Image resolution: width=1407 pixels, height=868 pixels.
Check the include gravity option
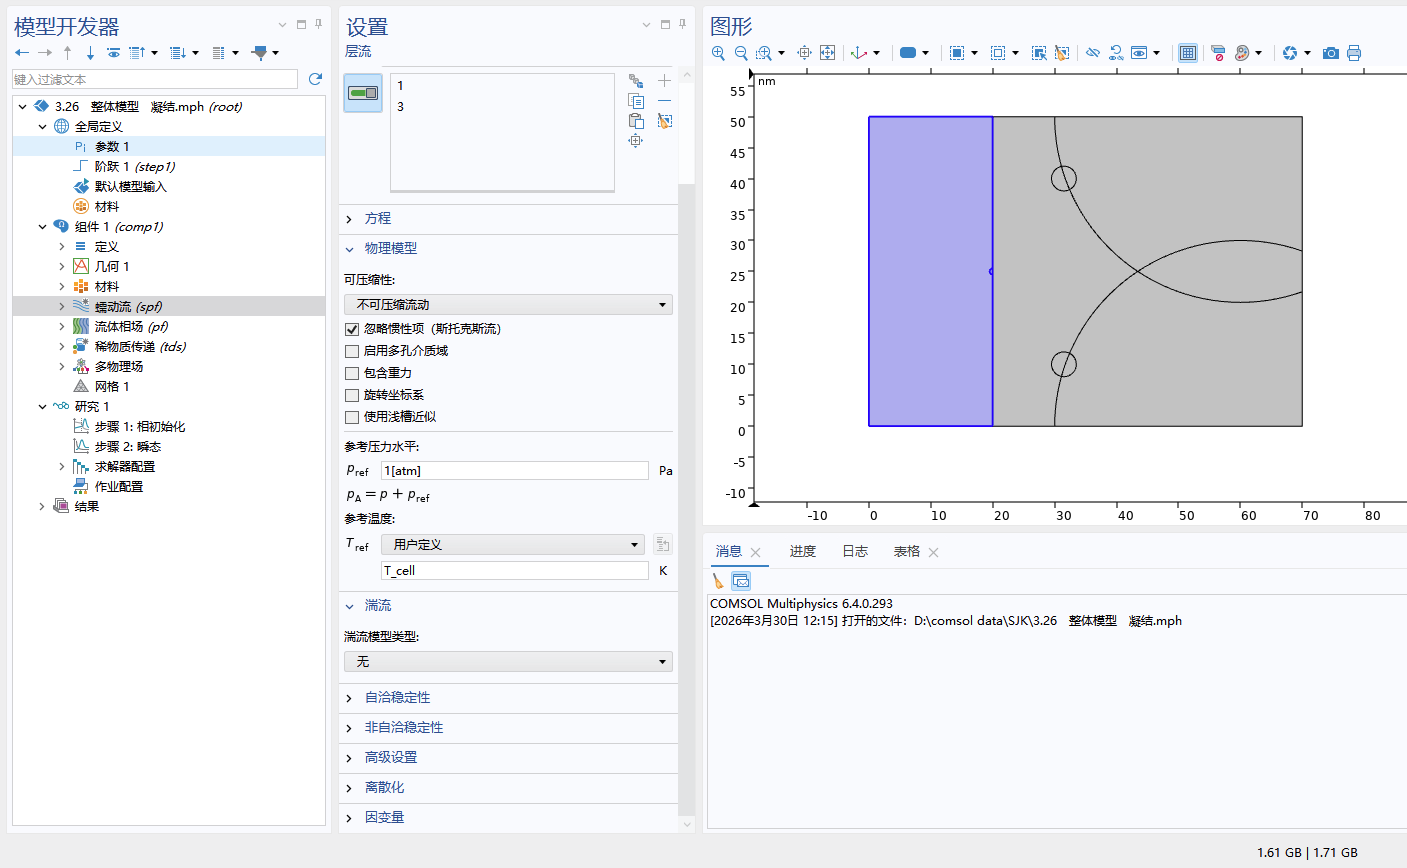click(352, 373)
